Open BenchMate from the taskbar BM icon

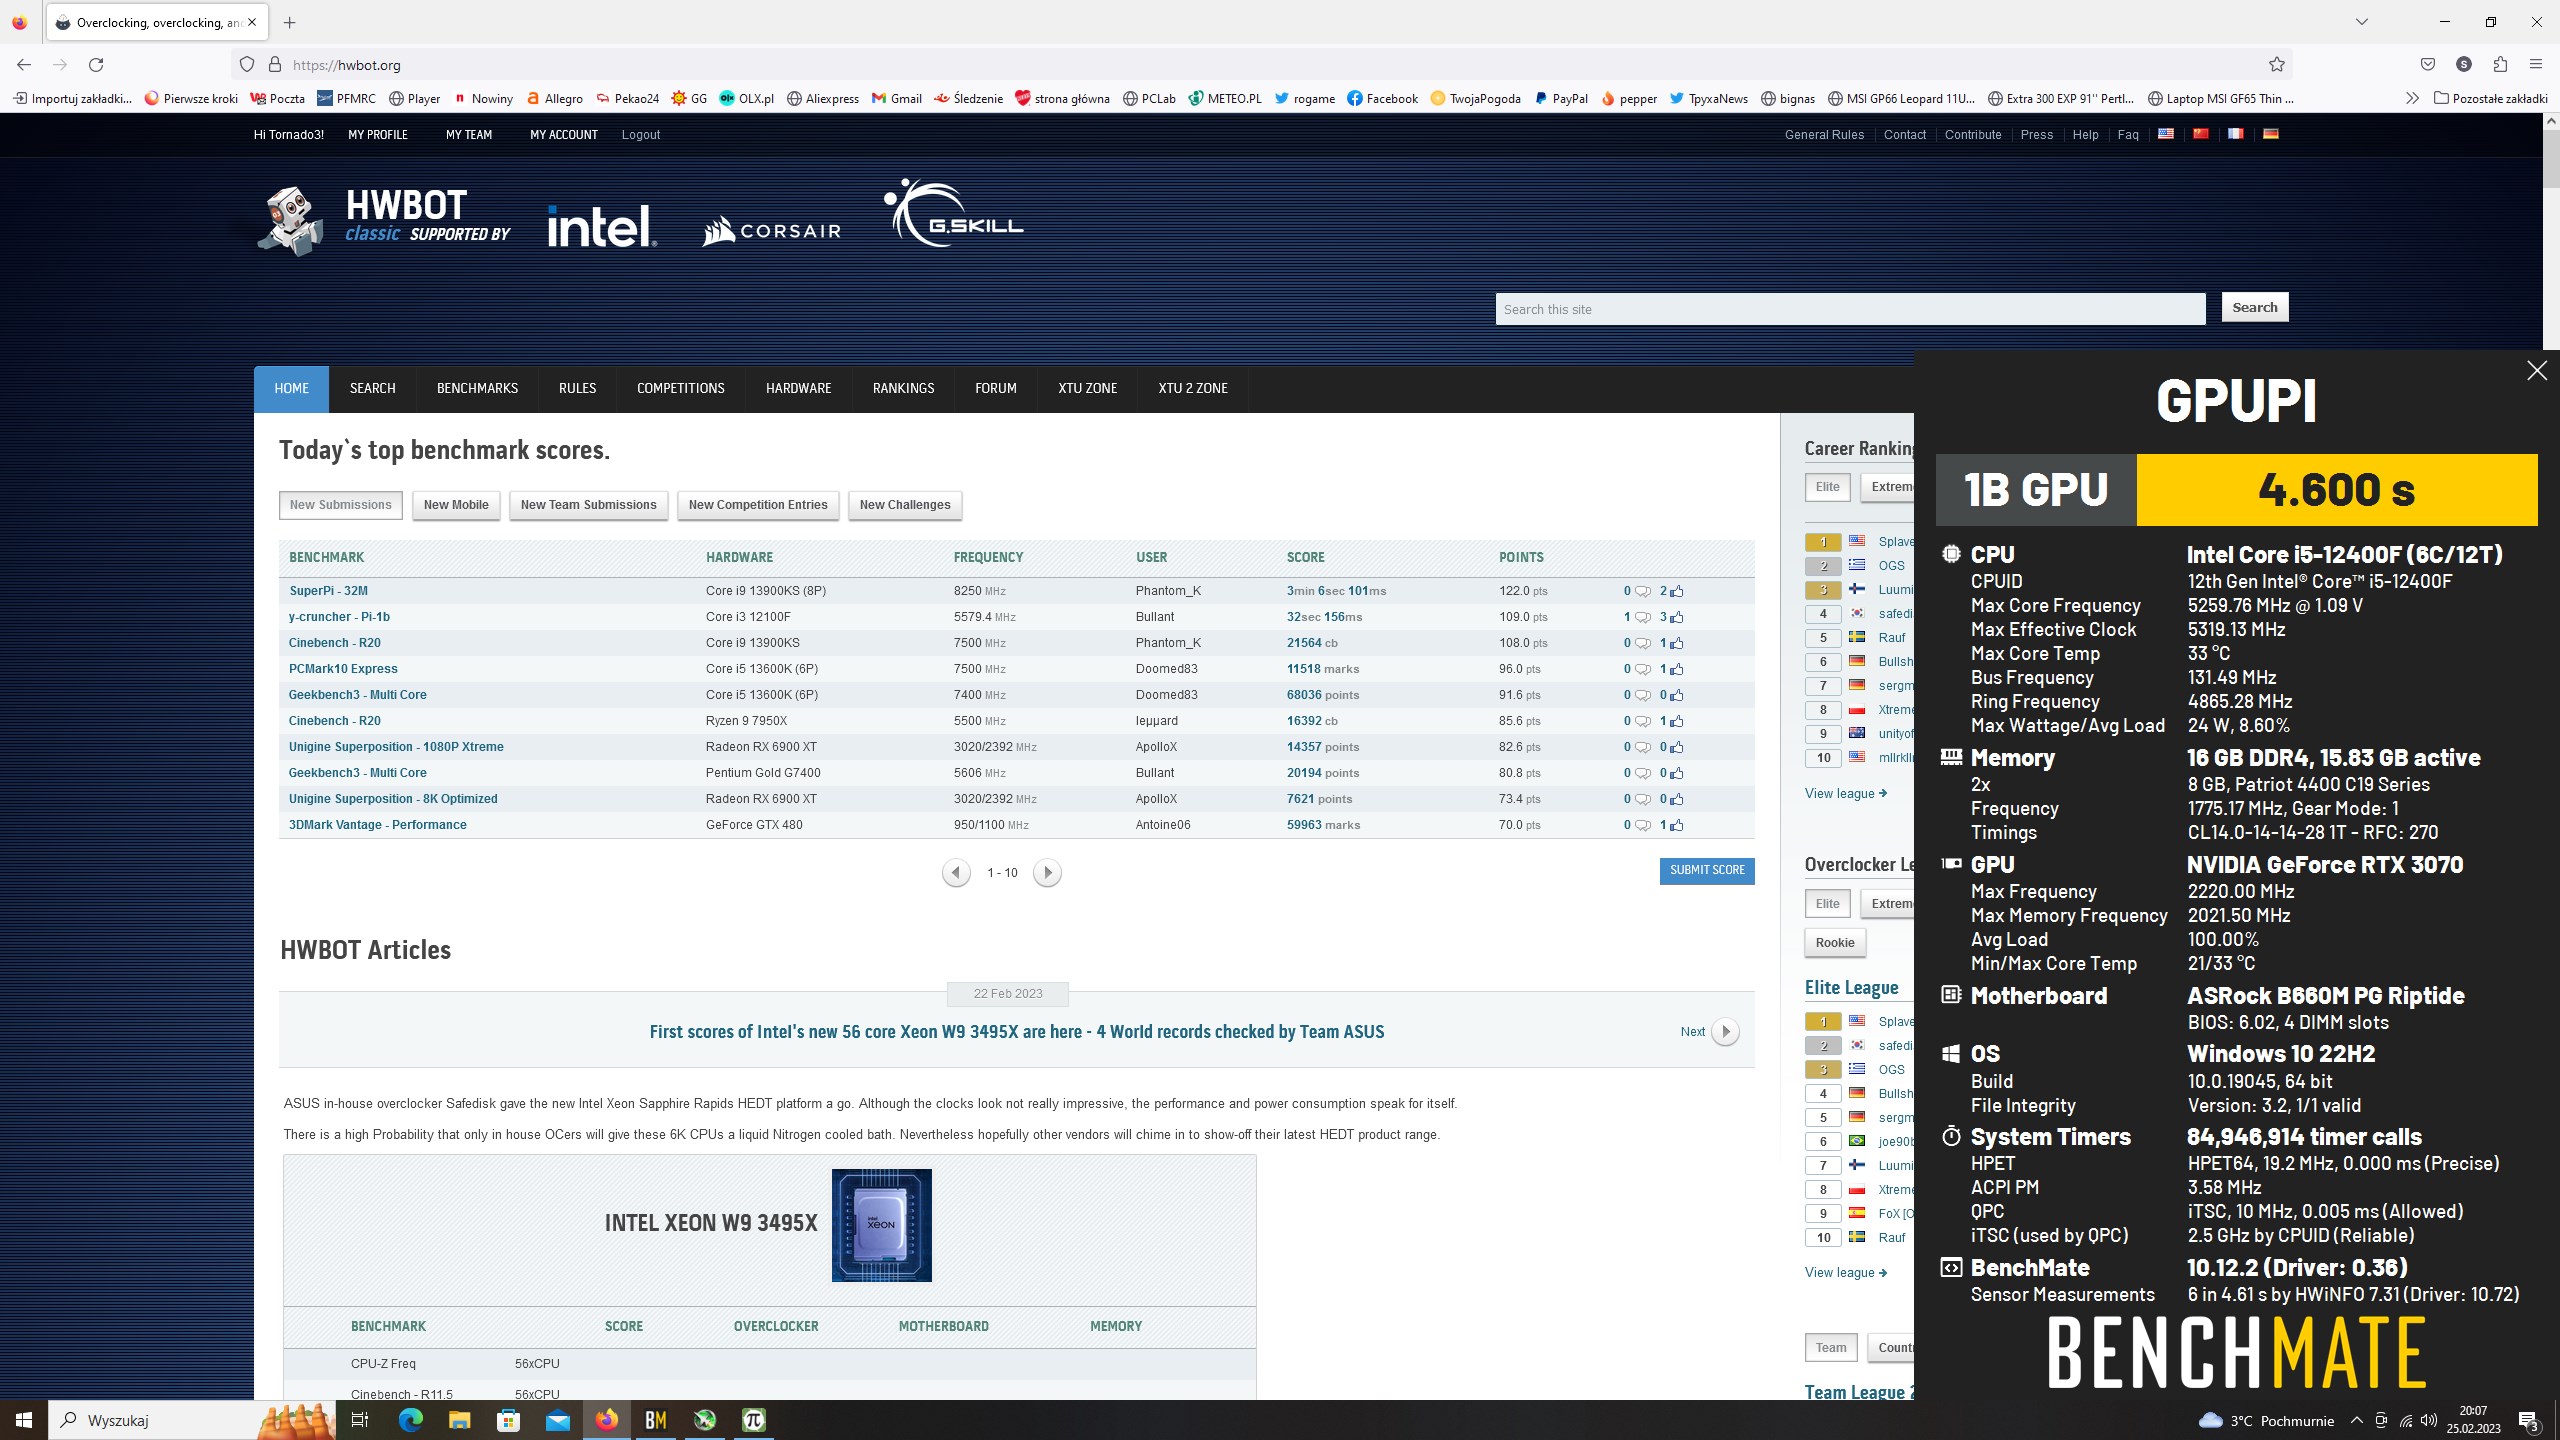(x=656, y=1420)
